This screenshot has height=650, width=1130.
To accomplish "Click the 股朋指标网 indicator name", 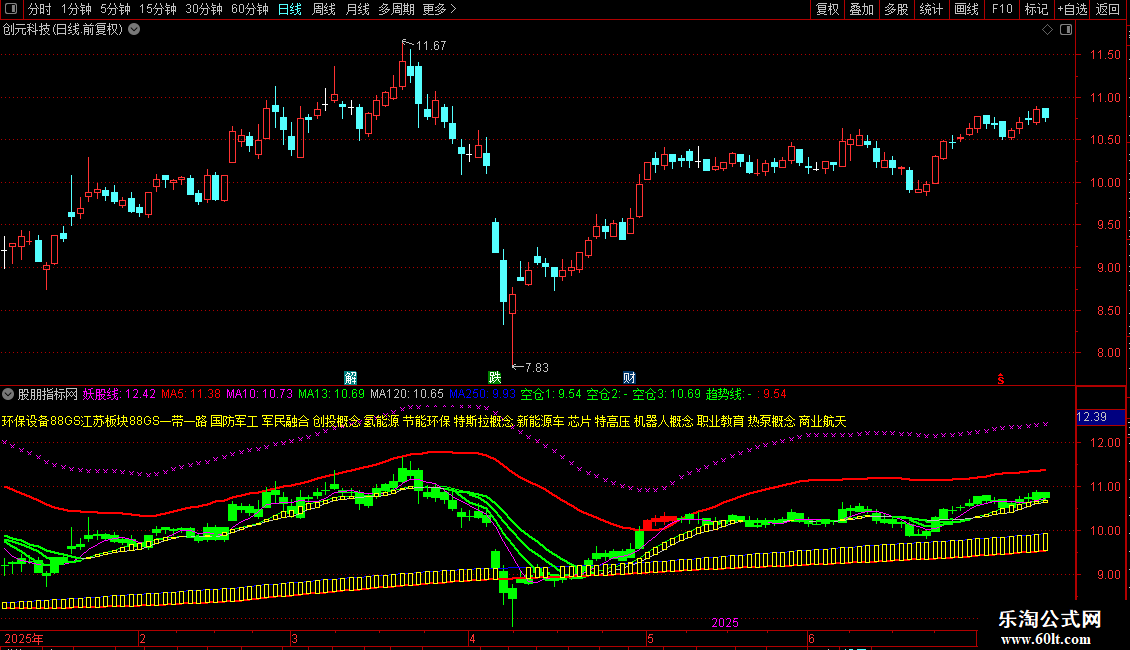I will click(x=48, y=394).
